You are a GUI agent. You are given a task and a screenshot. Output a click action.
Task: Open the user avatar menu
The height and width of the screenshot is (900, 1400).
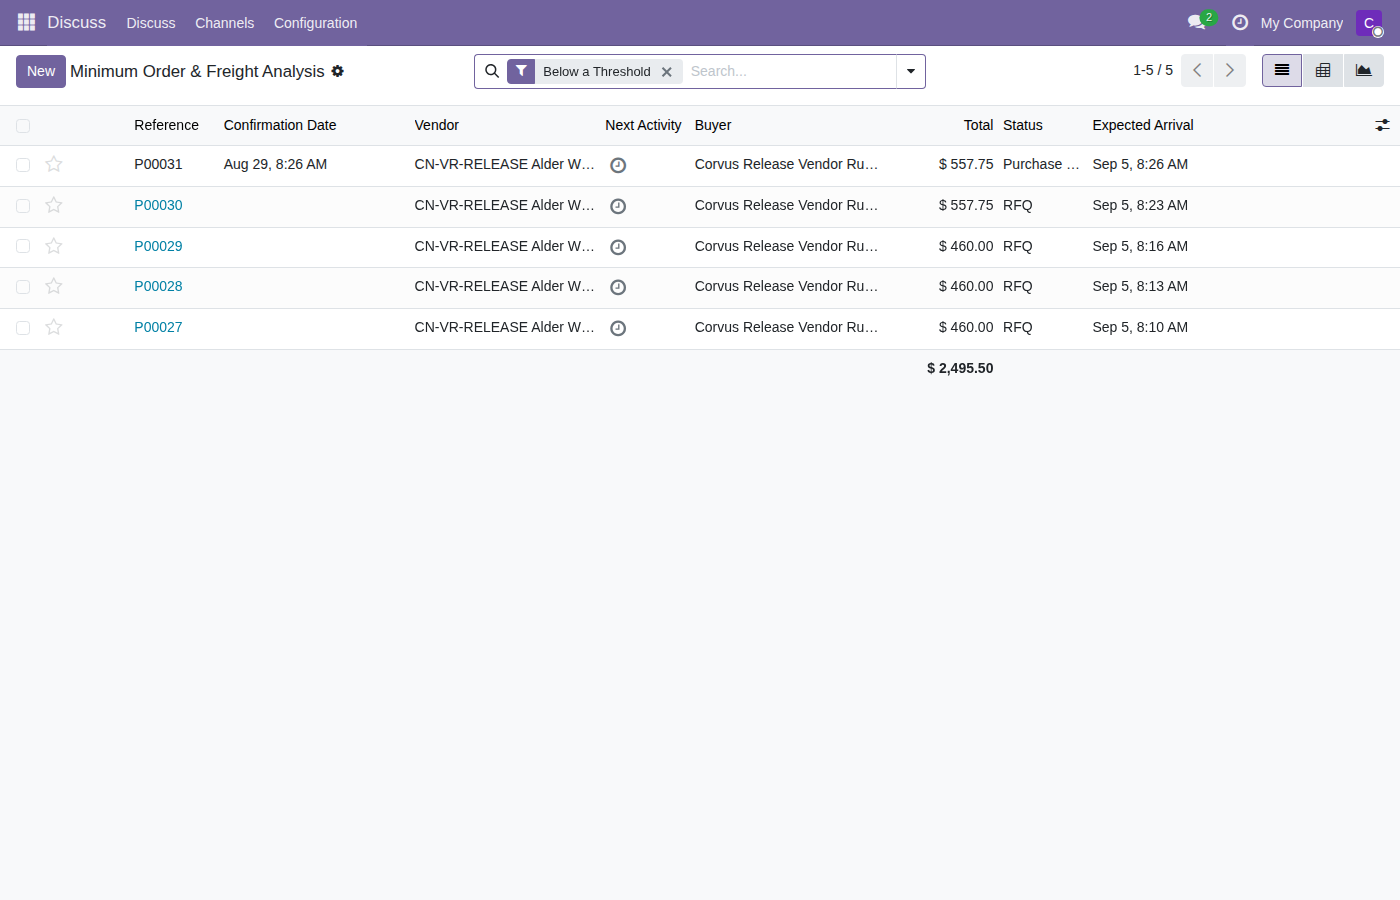[x=1369, y=22]
